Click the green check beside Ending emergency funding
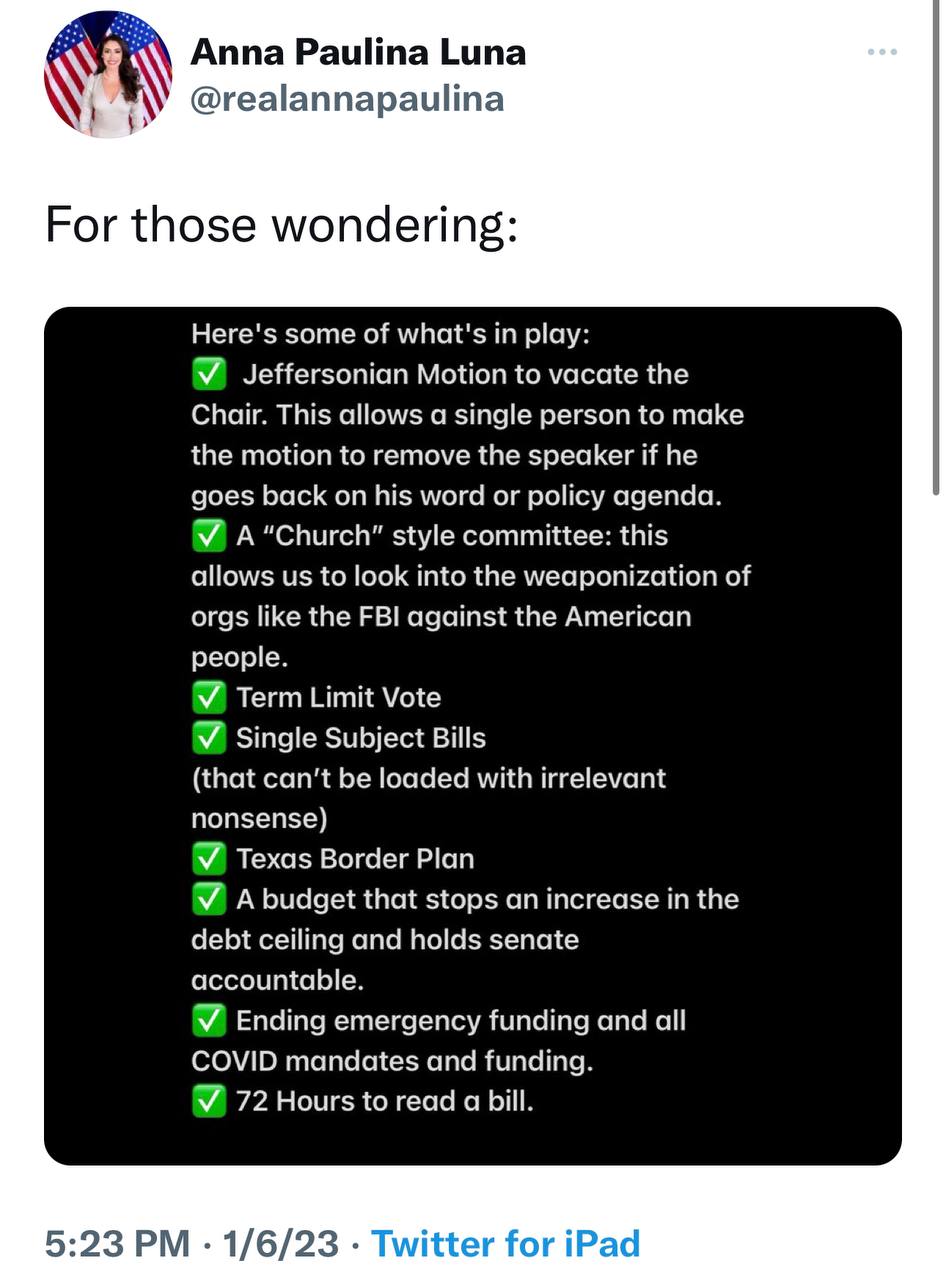Image resolution: width=946 pixels, height=1280 pixels. (x=208, y=1020)
